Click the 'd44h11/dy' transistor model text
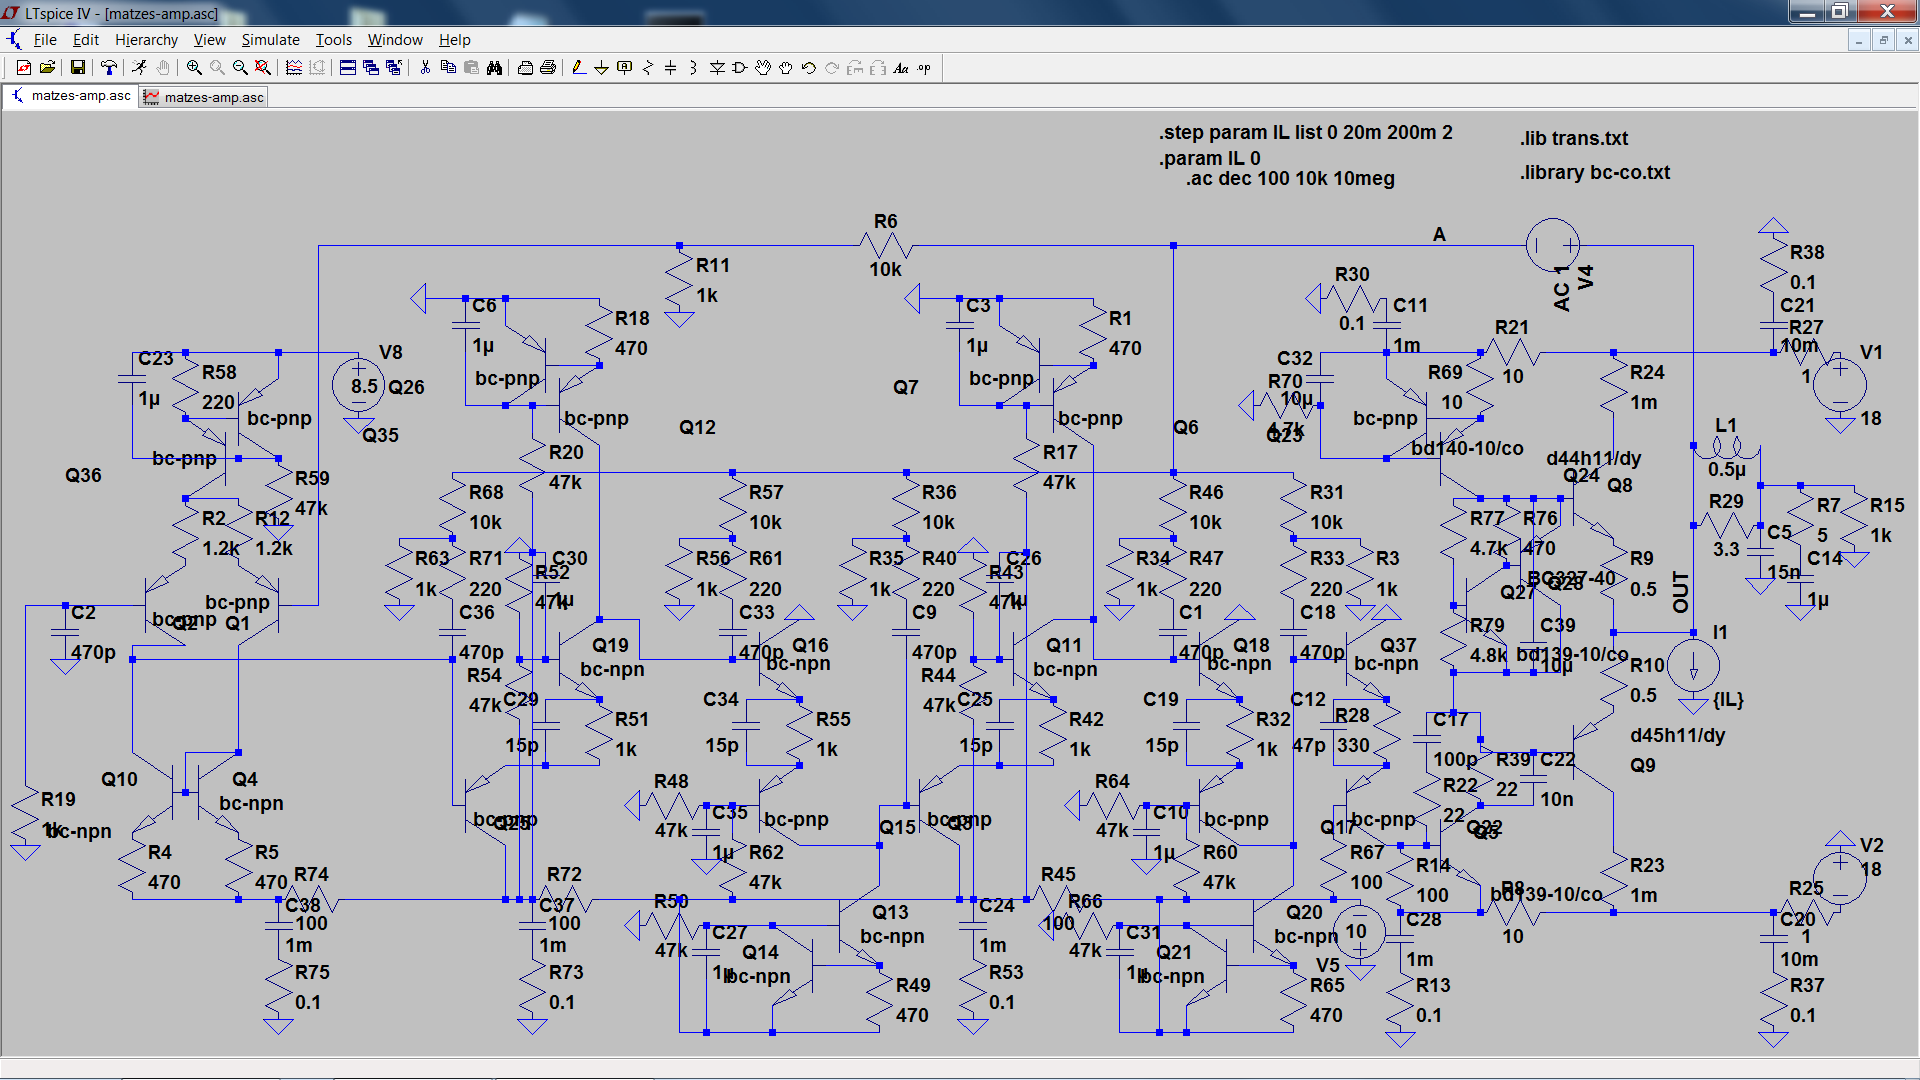 pos(1594,458)
